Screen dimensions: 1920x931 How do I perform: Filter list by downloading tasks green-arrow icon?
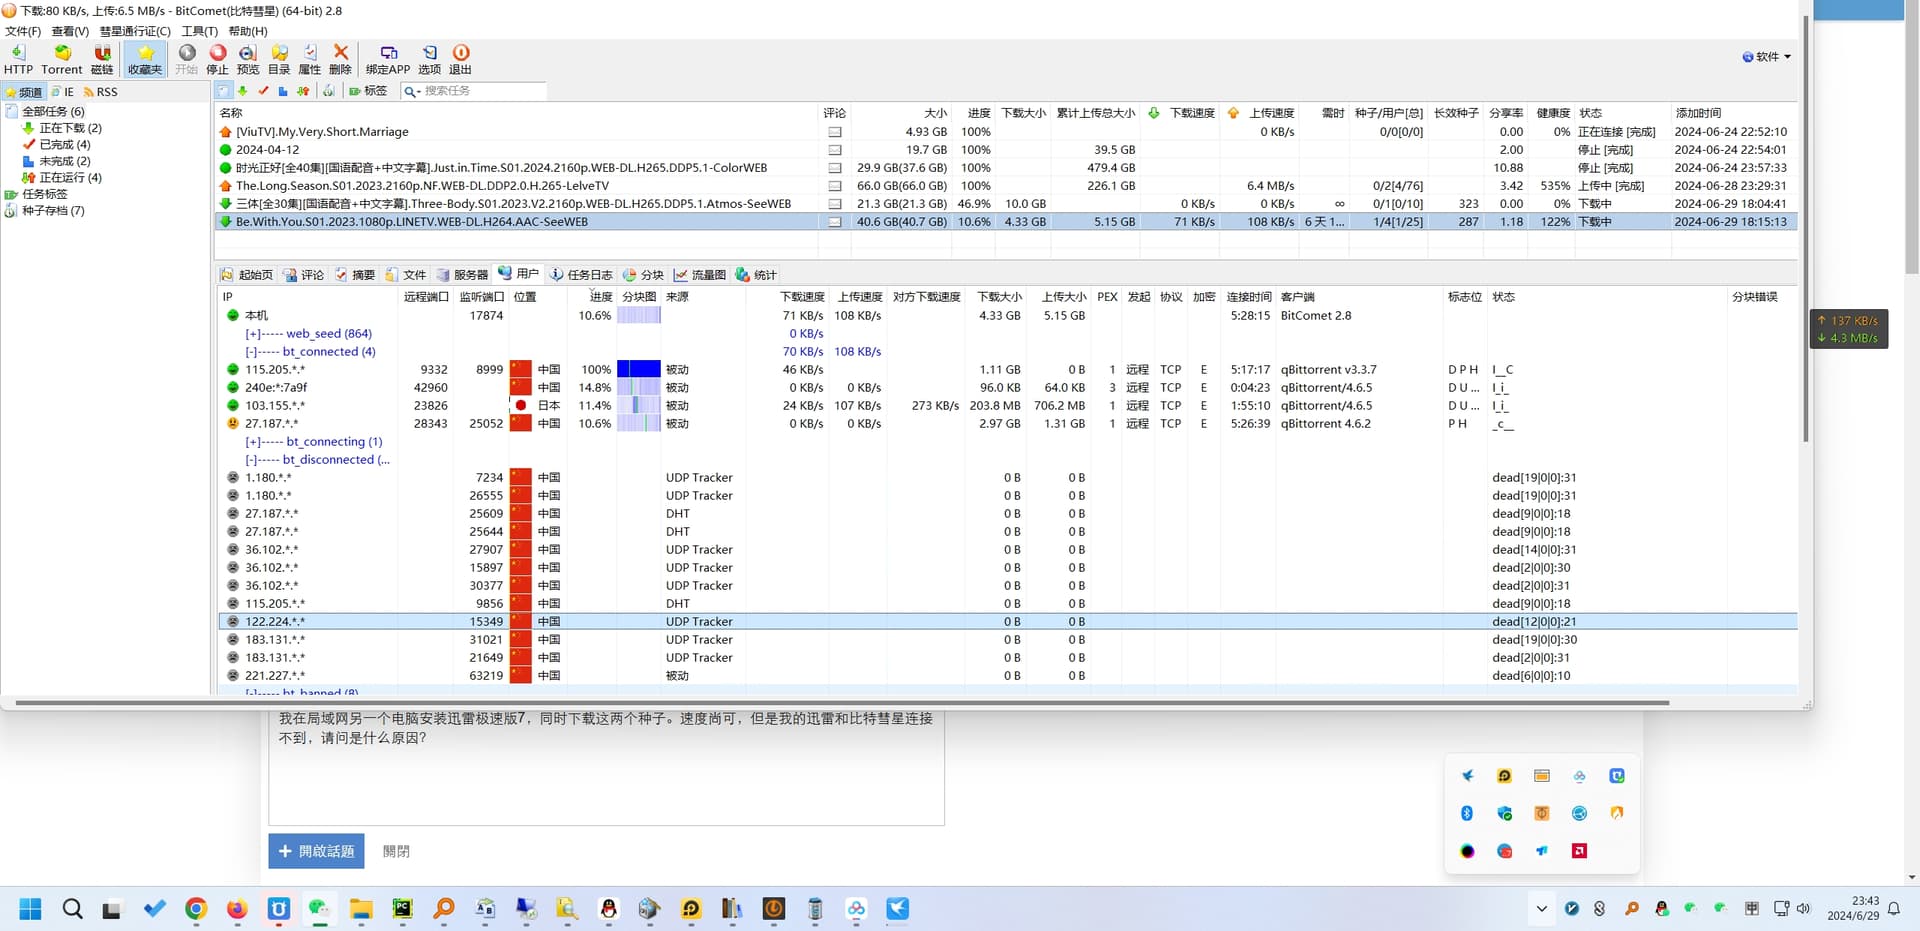click(x=243, y=91)
